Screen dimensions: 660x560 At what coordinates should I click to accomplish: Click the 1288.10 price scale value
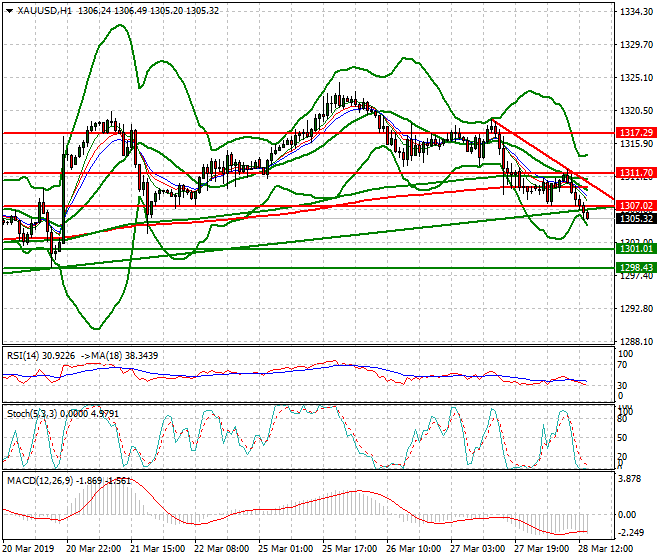[636, 341]
